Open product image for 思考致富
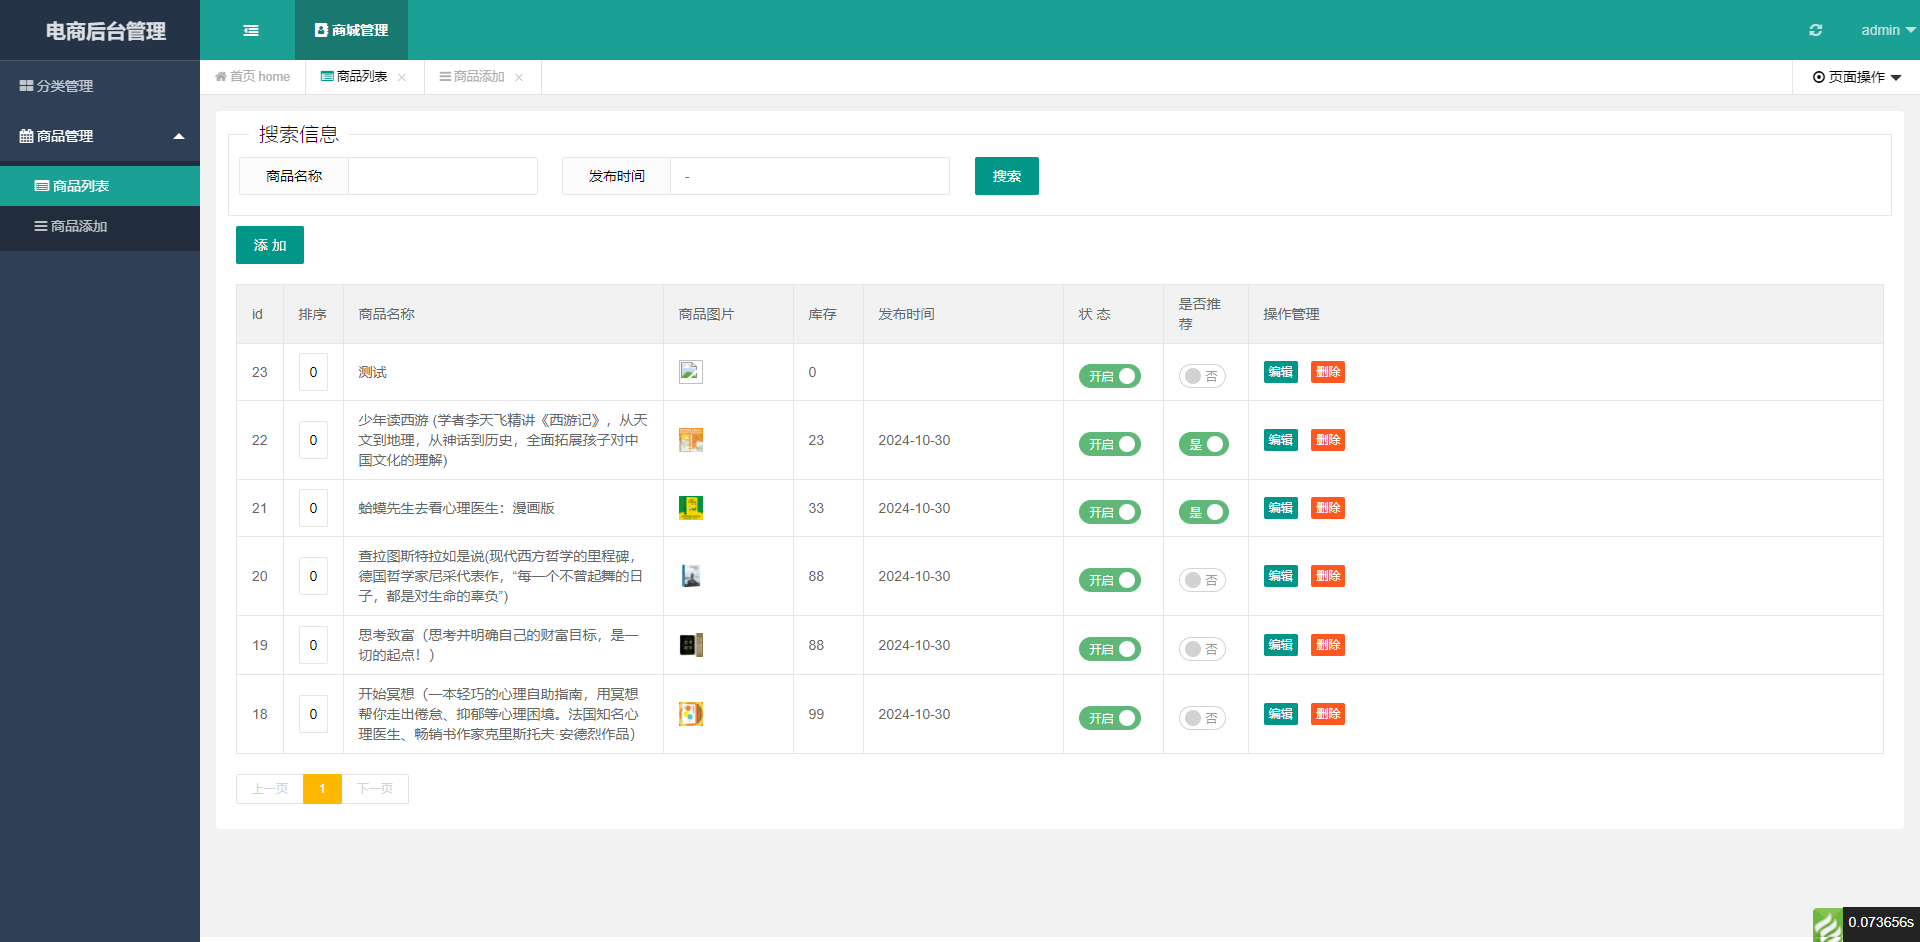This screenshot has height=942, width=1920. click(691, 645)
